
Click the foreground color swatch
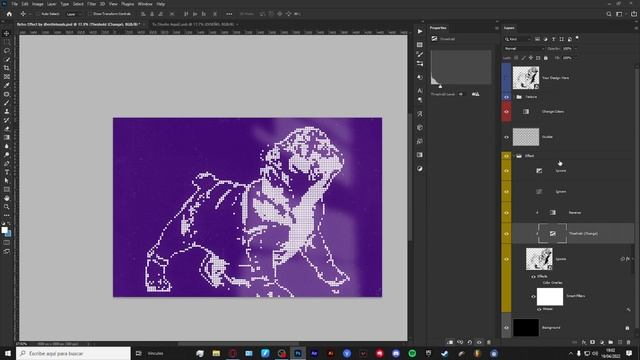(4, 230)
